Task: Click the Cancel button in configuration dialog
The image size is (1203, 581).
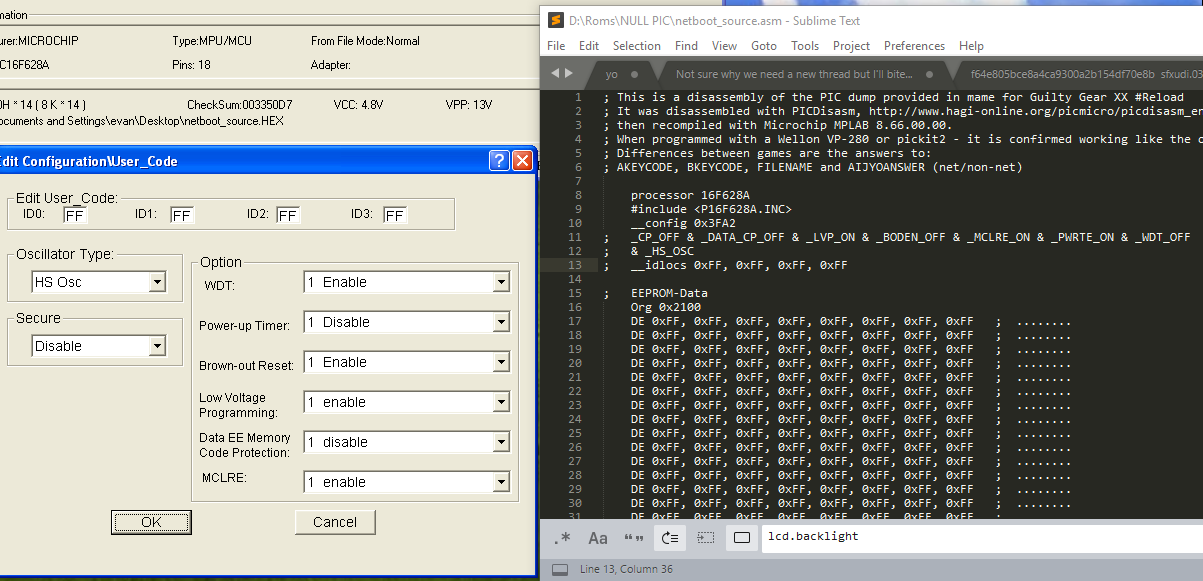Action: click(335, 522)
